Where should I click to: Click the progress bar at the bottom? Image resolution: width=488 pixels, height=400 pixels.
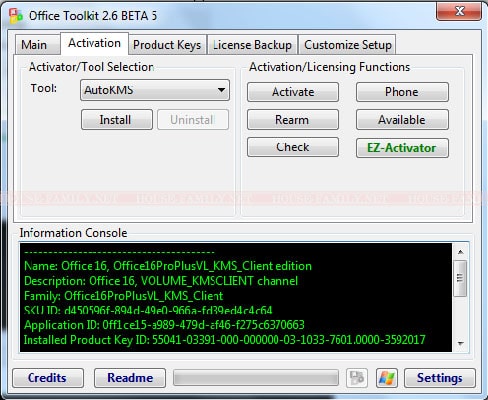(256, 378)
